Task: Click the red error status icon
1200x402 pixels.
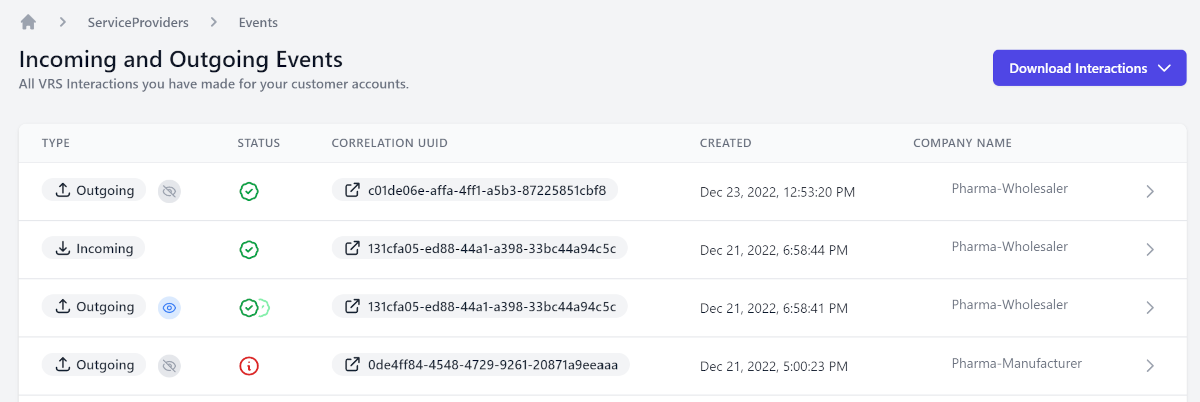Action: [x=249, y=366]
